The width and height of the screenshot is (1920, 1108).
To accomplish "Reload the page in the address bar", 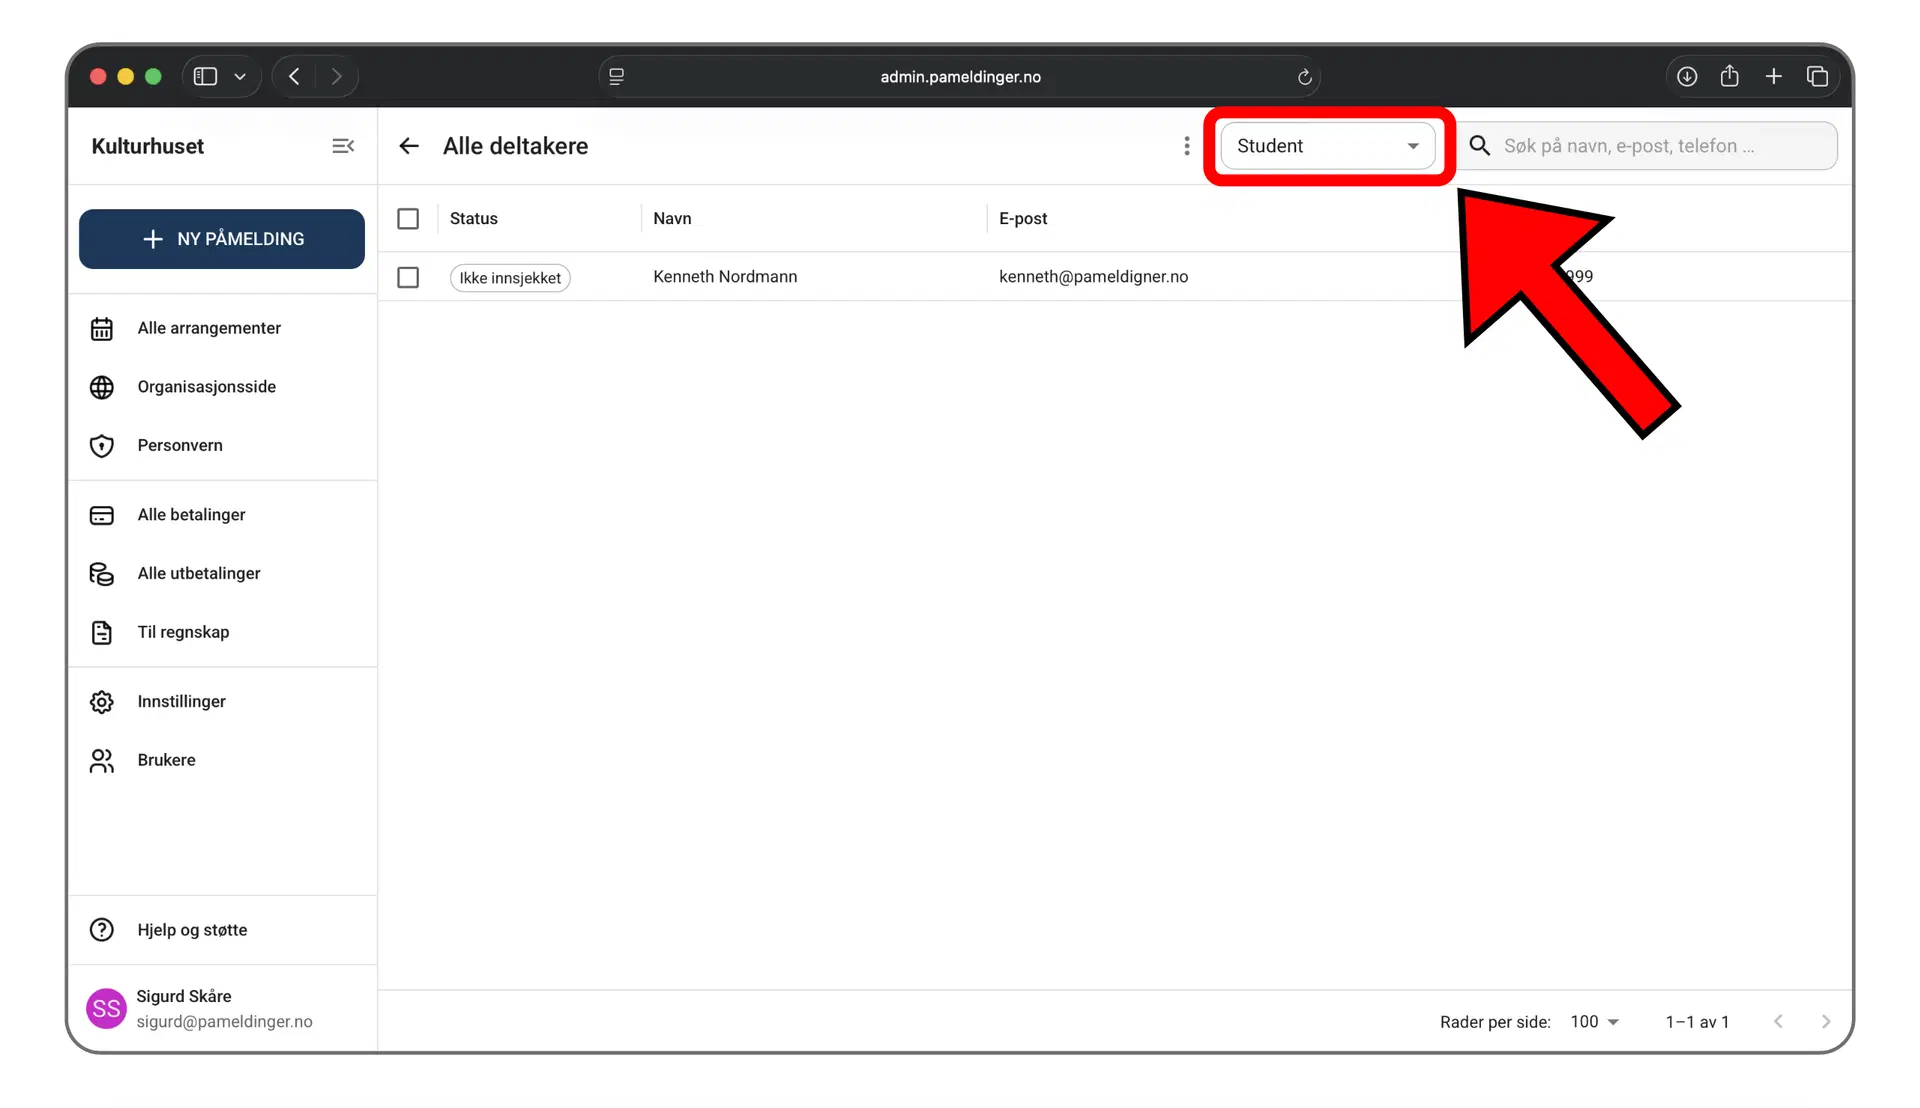I will tap(1304, 77).
